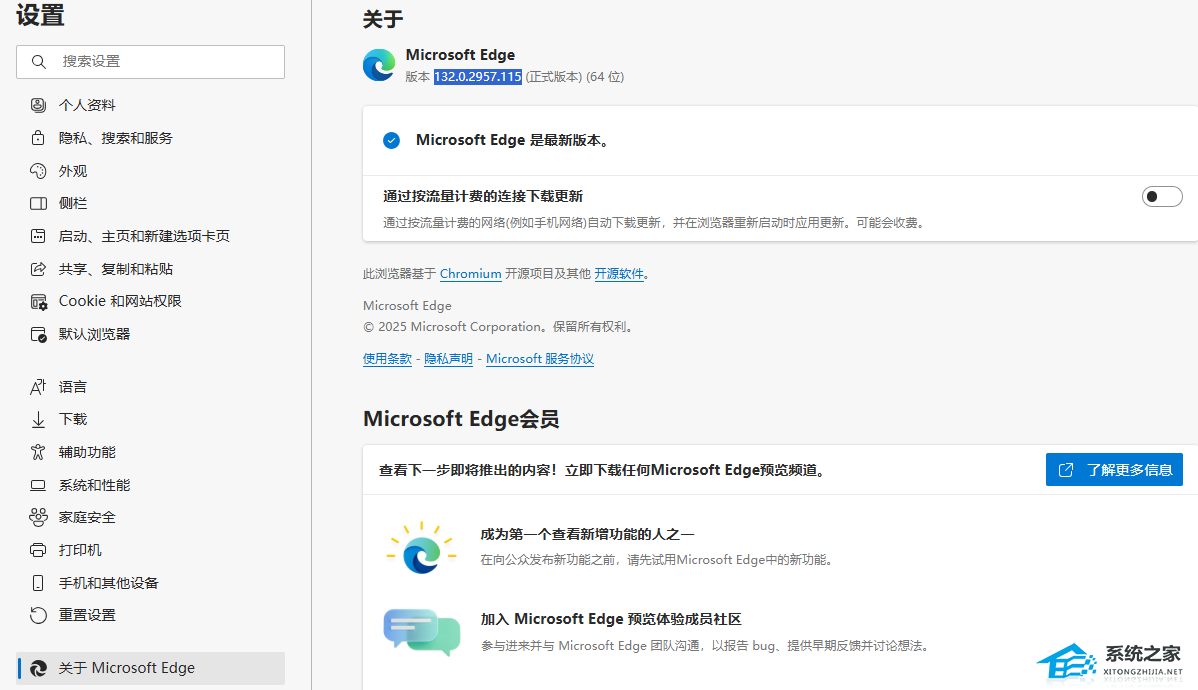Click the palette icon beside 外观
The width and height of the screenshot is (1198, 690).
pos(38,170)
